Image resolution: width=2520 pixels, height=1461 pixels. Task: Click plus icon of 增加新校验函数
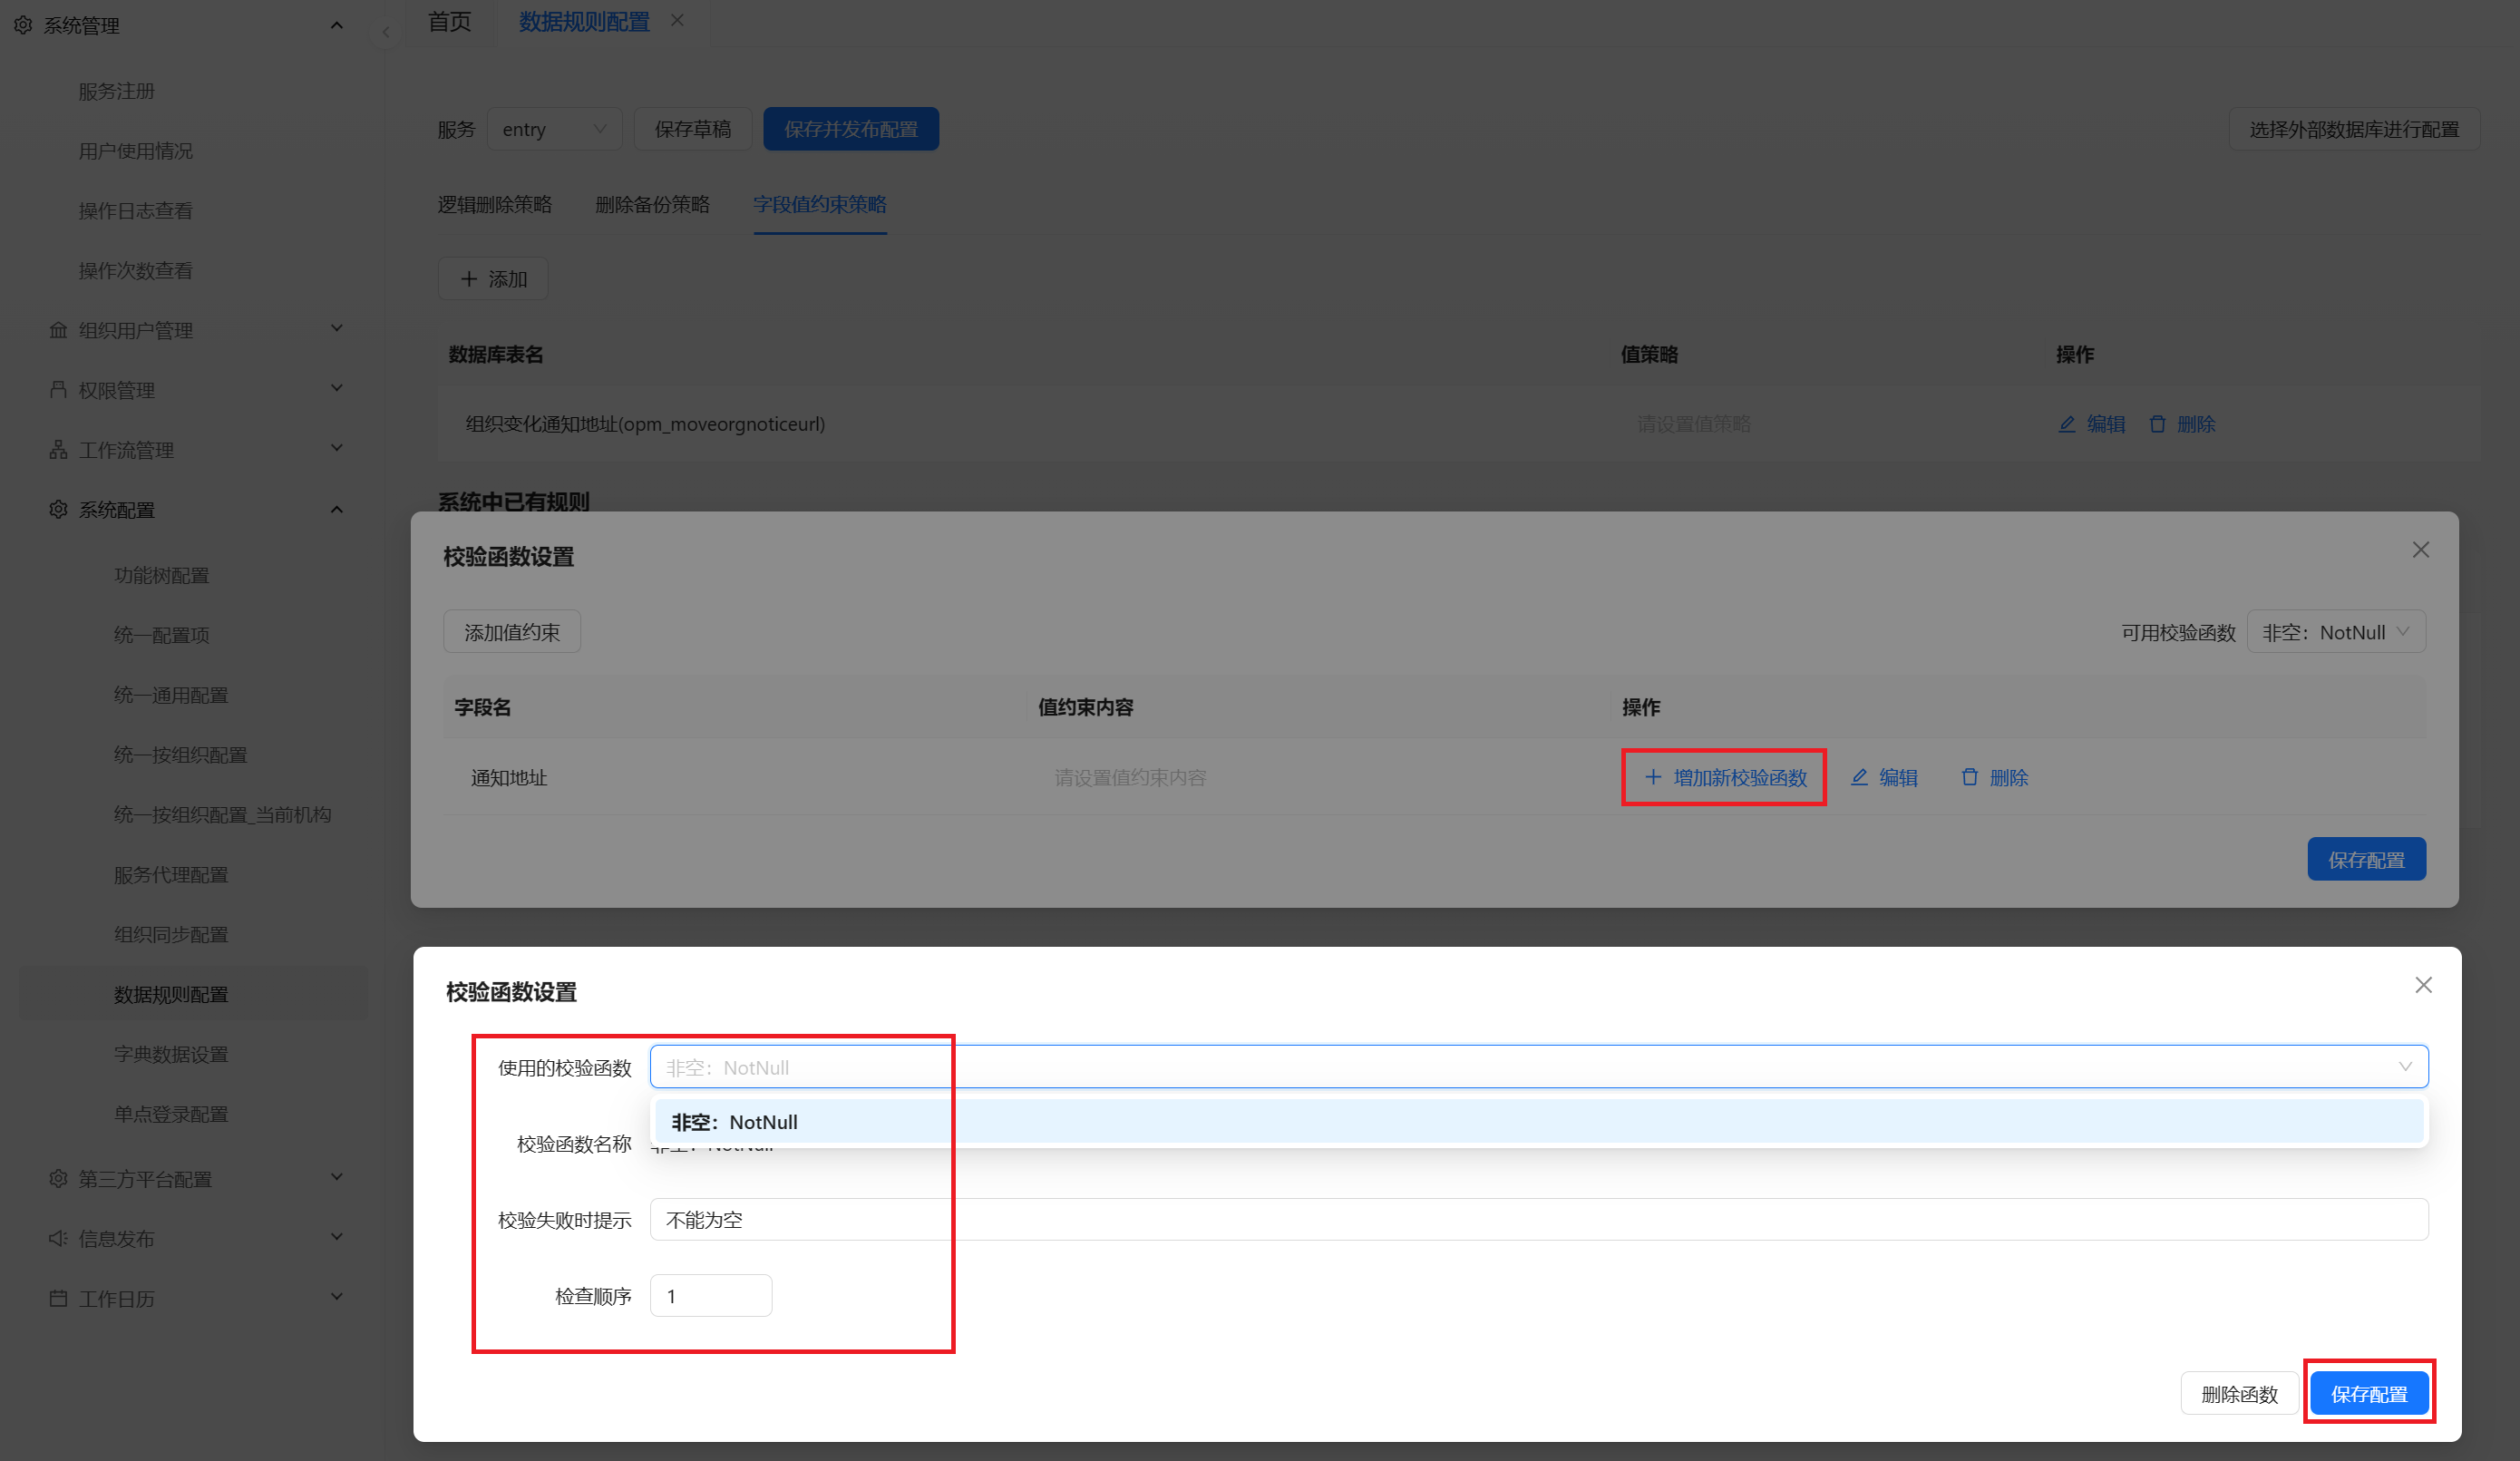click(1653, 777)
